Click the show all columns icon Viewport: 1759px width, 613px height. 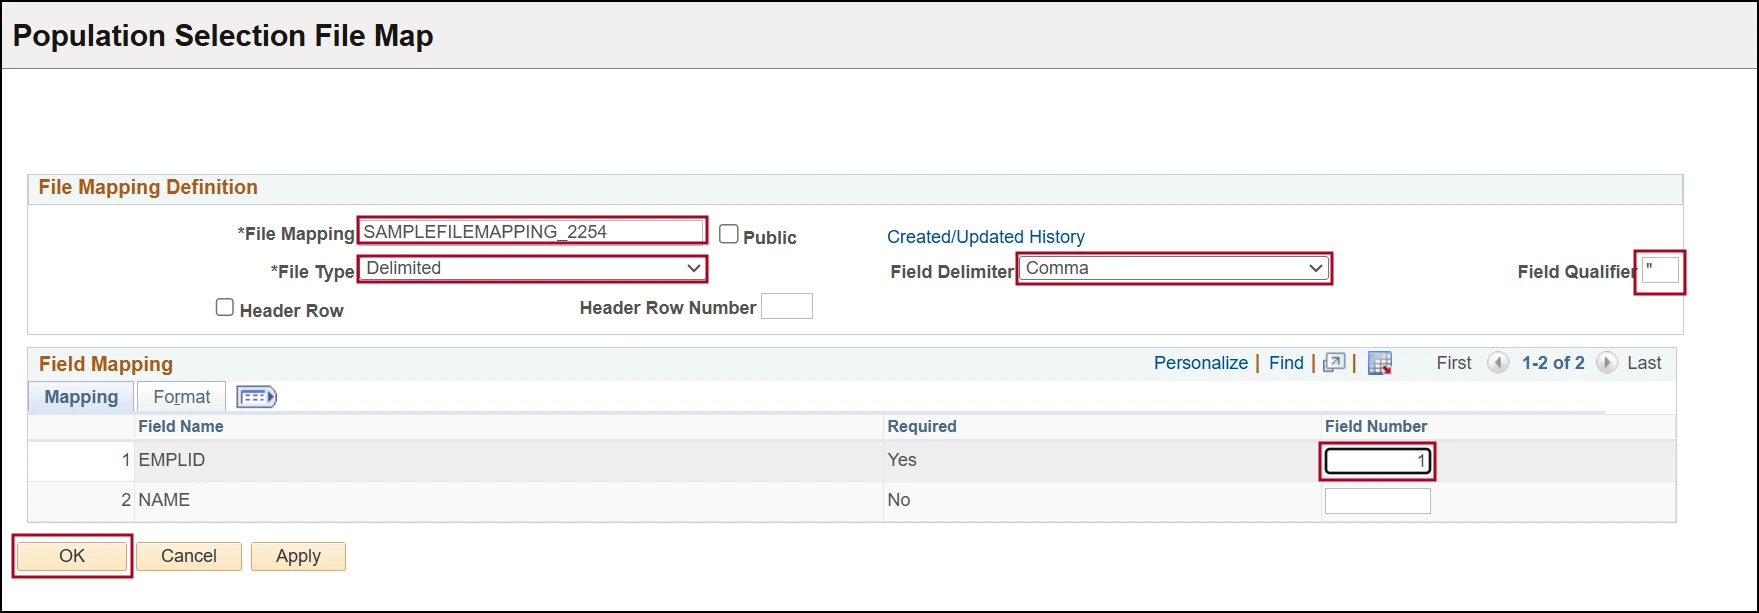coord(256,397)
